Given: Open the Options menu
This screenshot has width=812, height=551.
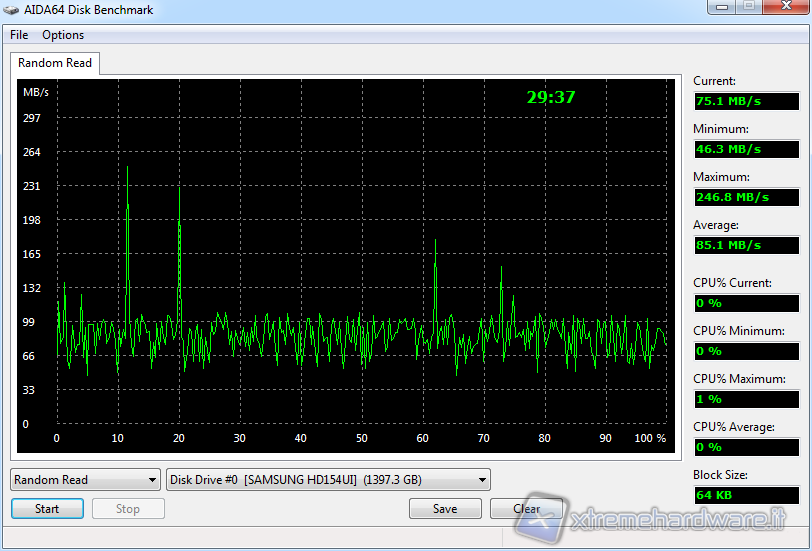Looking at the screenshot, I should [x=63, y=35].
